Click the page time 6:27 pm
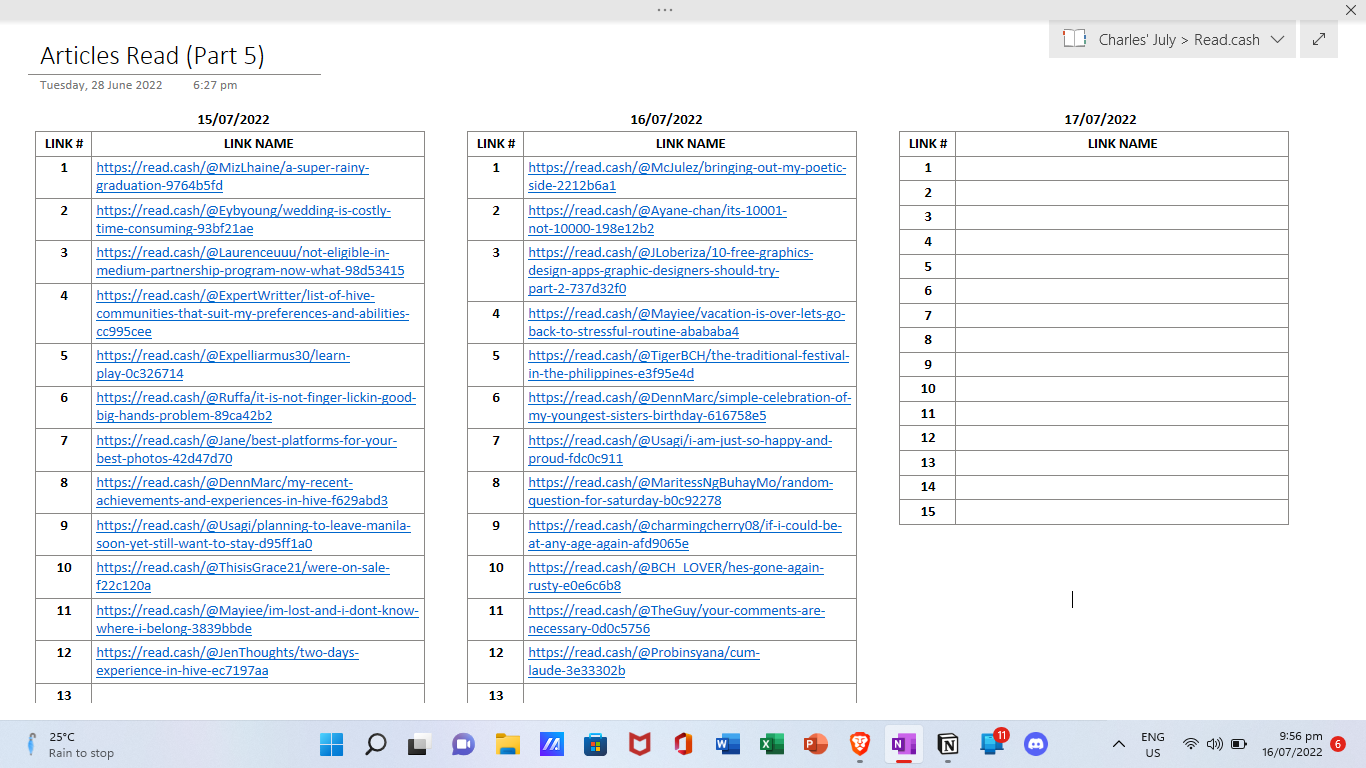 tap(215, 85)
